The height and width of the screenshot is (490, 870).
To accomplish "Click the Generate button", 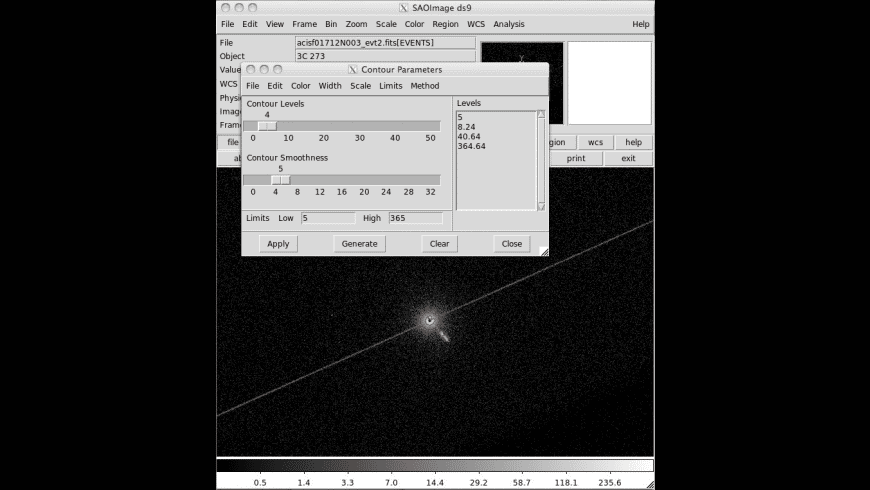I will coord(360,244).
